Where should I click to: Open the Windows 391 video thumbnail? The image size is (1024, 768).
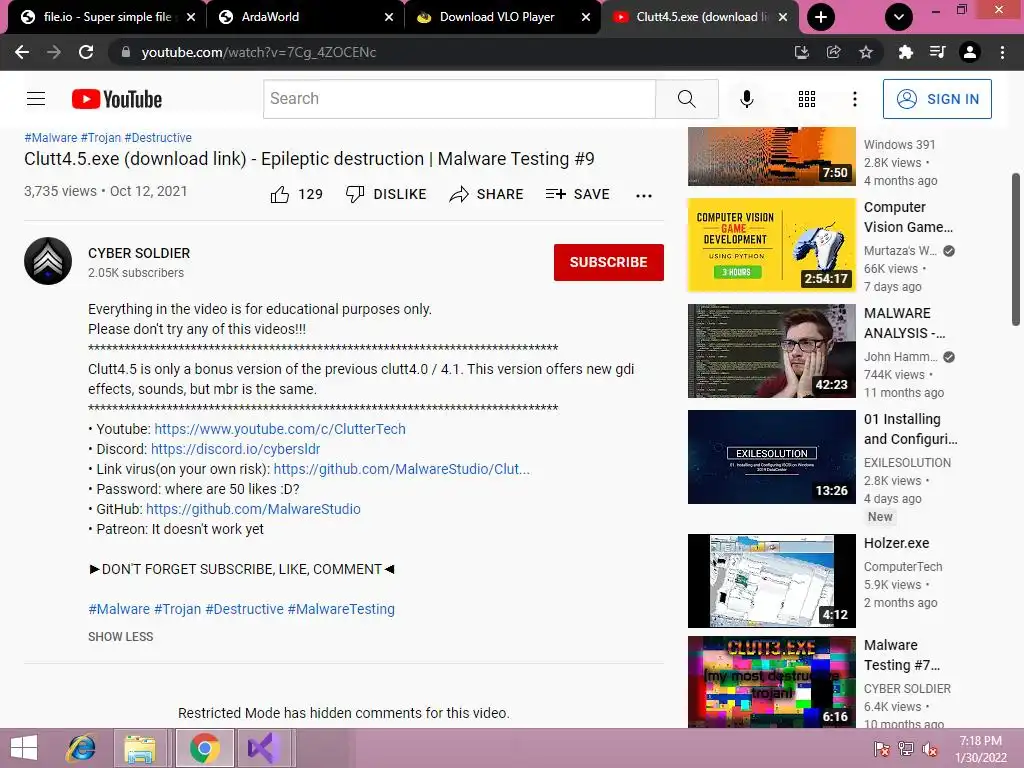click(x=771, y=157)
